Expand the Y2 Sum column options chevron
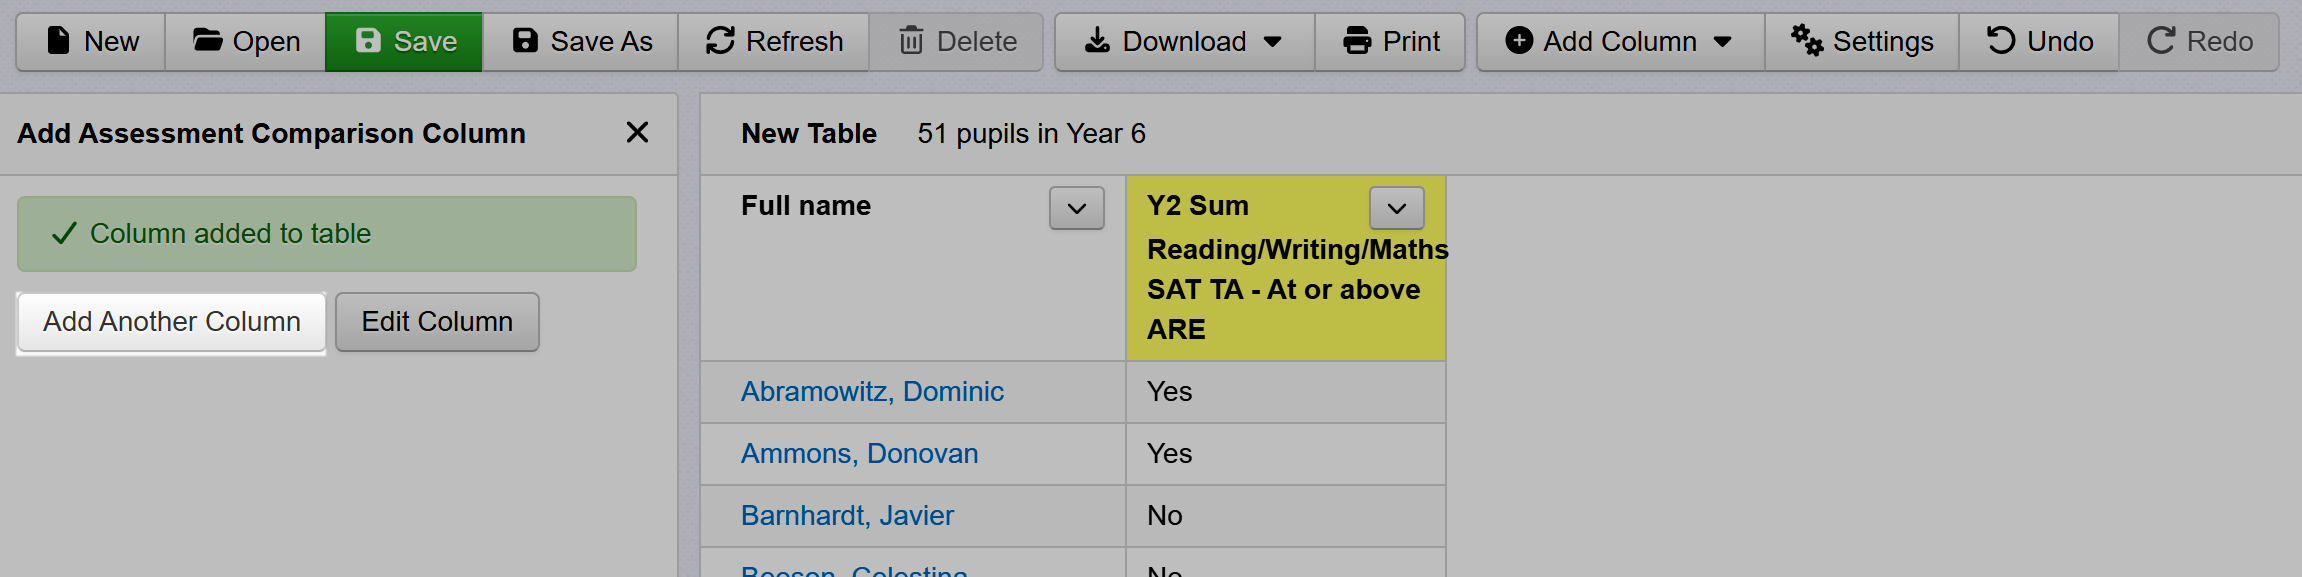2302x577 pixels. click(x=1396, y=208)
